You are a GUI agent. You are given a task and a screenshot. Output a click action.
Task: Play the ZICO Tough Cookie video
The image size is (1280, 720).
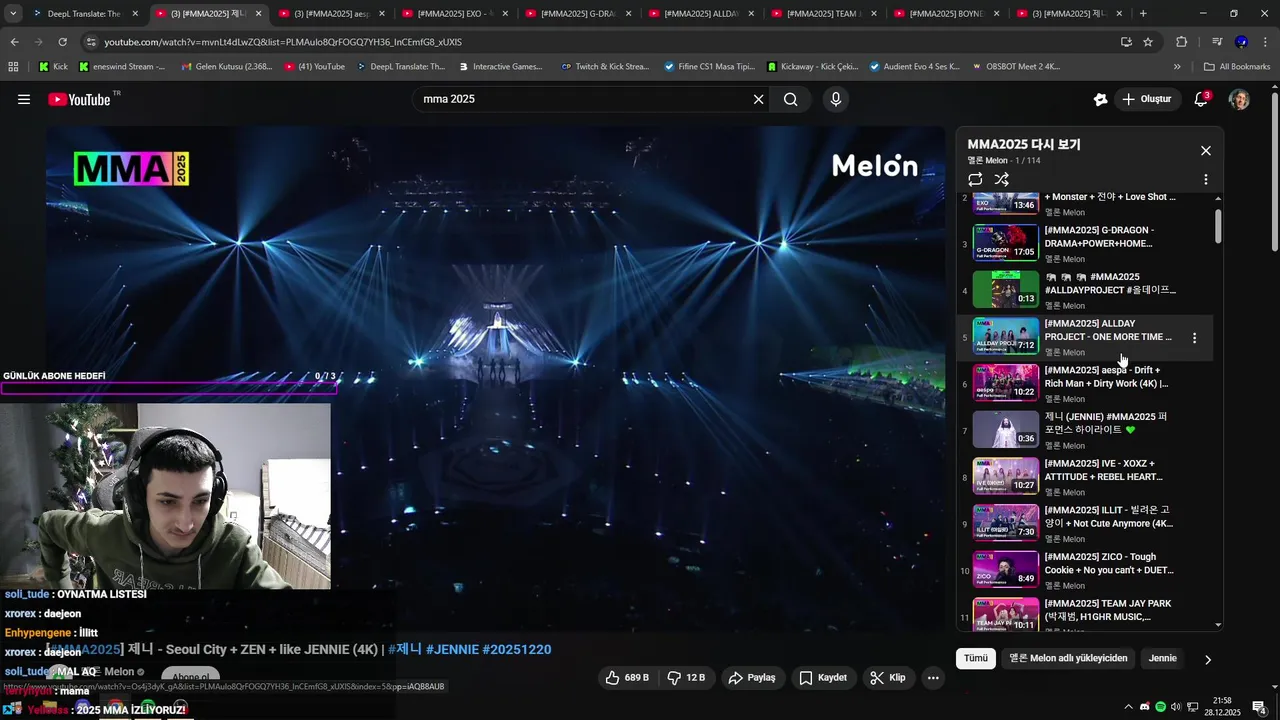point(1084,570)
